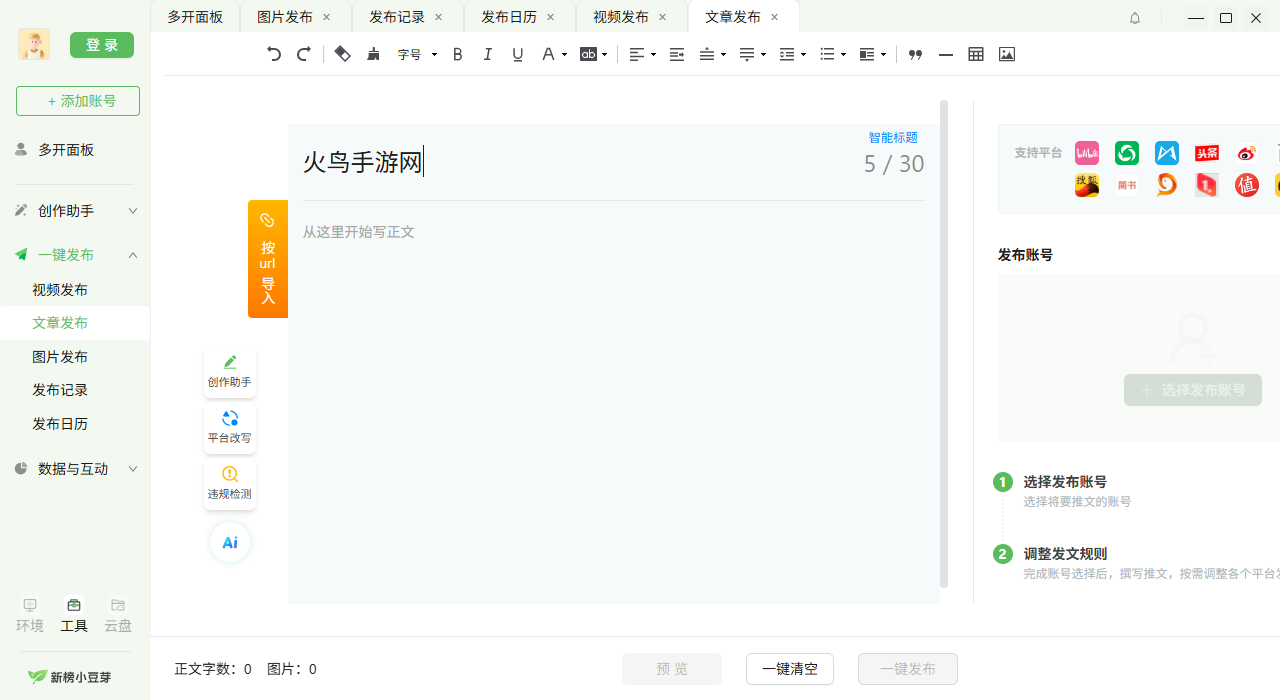1280x700 pixels.
Task: Undo the last edit
Action: 274,55
